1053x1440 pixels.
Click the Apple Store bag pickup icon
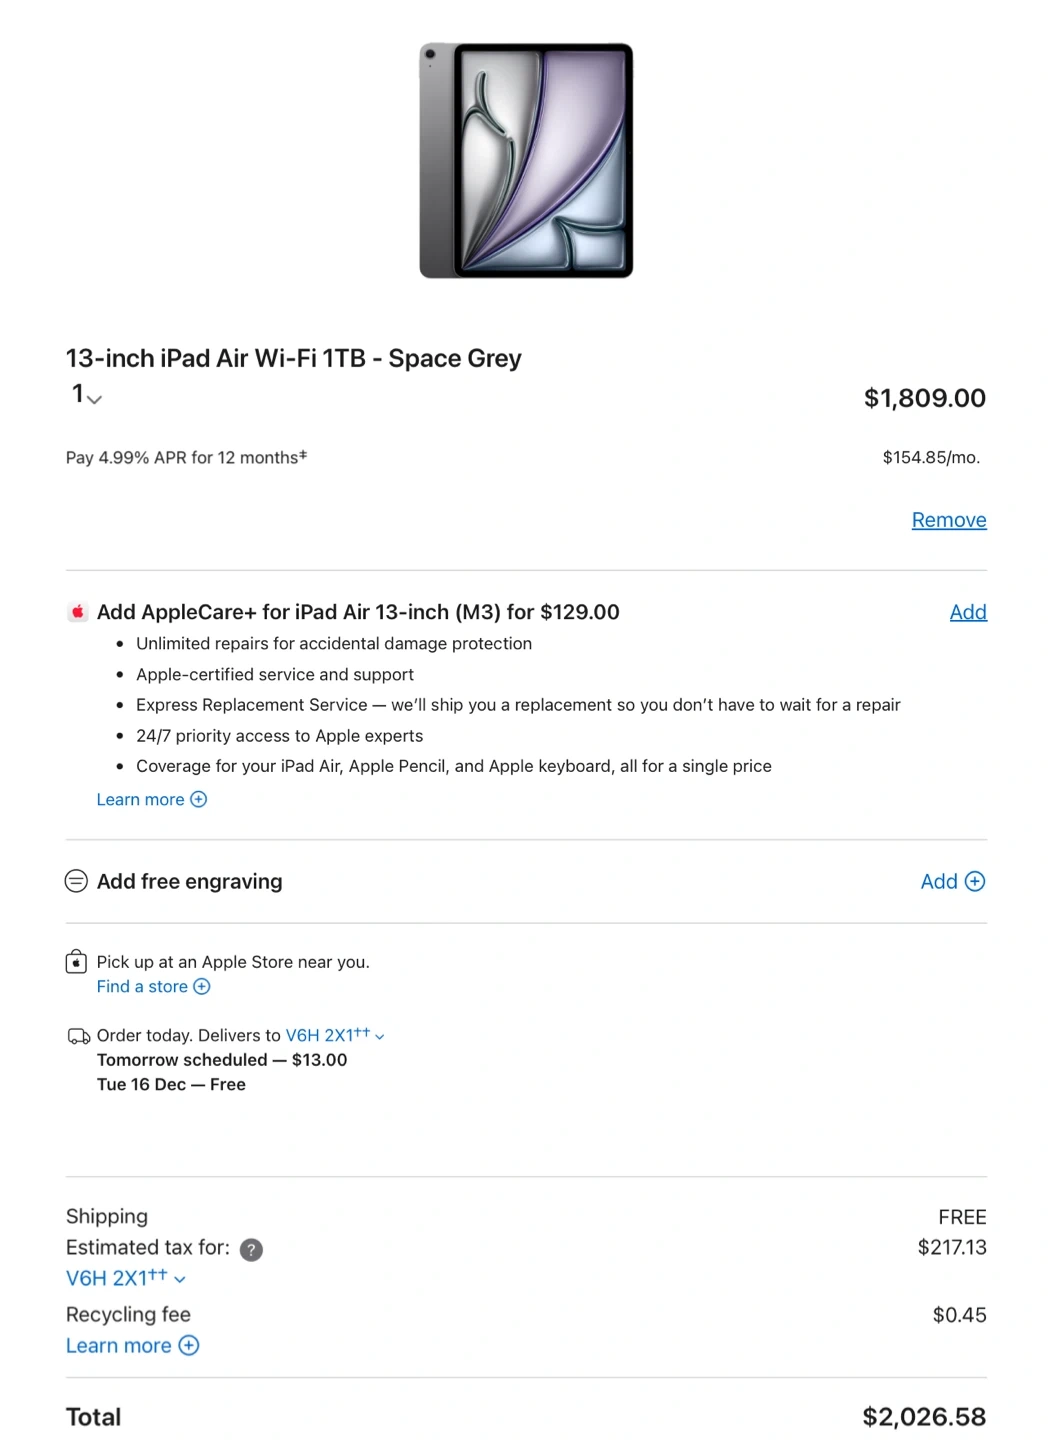[x=76, y=962]
